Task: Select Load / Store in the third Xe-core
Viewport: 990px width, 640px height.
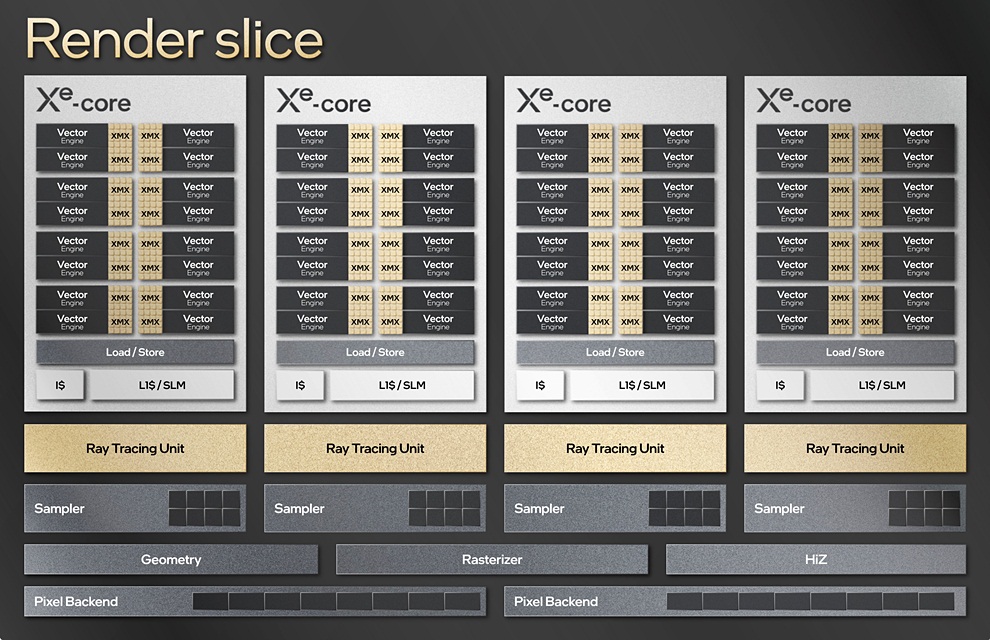Action: pos(615,352)
